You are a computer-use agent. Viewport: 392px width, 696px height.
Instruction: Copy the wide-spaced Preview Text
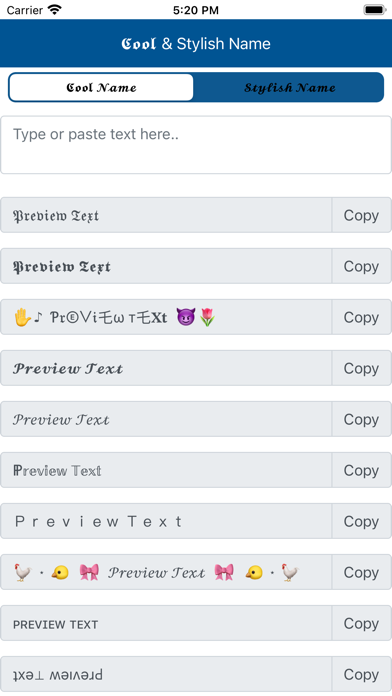click(x=361, y=522)
